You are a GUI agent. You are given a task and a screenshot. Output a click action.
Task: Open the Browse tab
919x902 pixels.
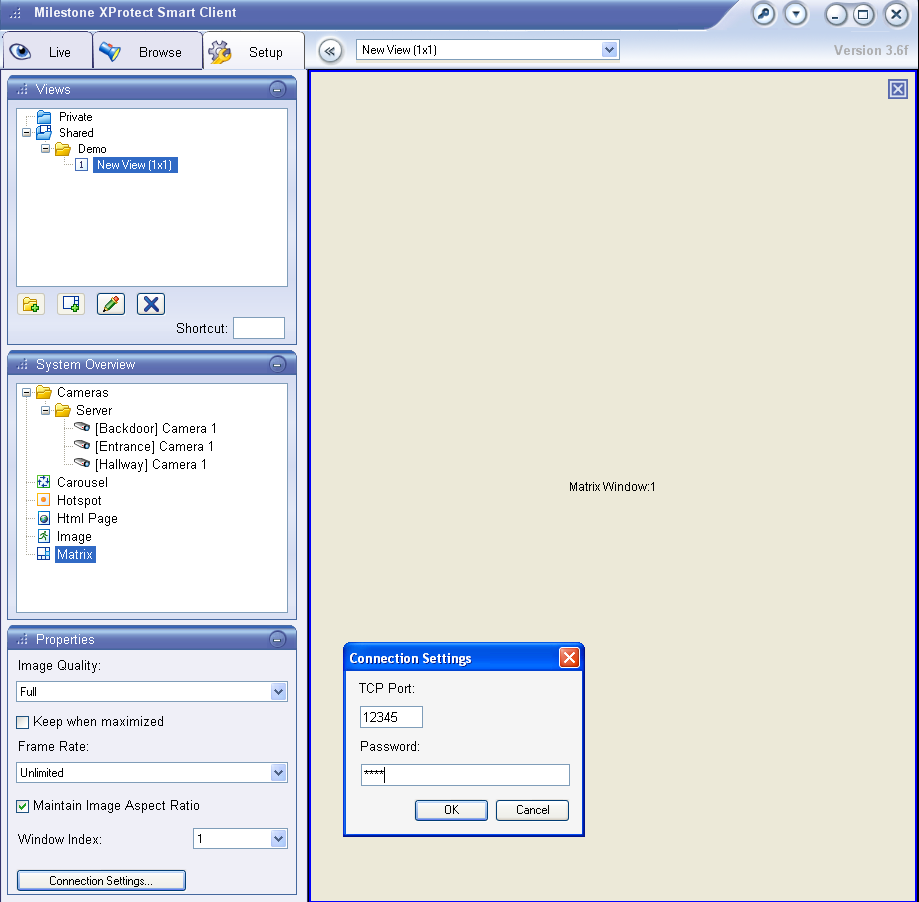point(147,52)
